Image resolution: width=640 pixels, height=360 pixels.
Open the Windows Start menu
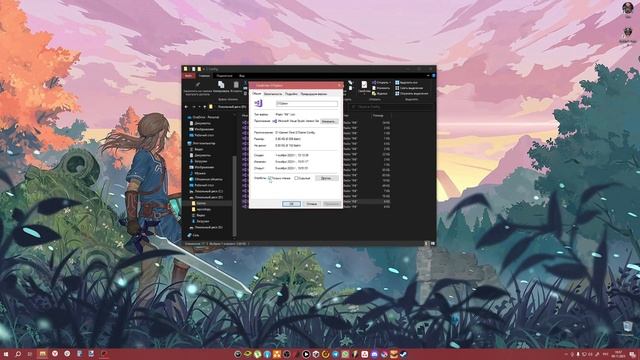pyautogui.click(x=6, y=354)
